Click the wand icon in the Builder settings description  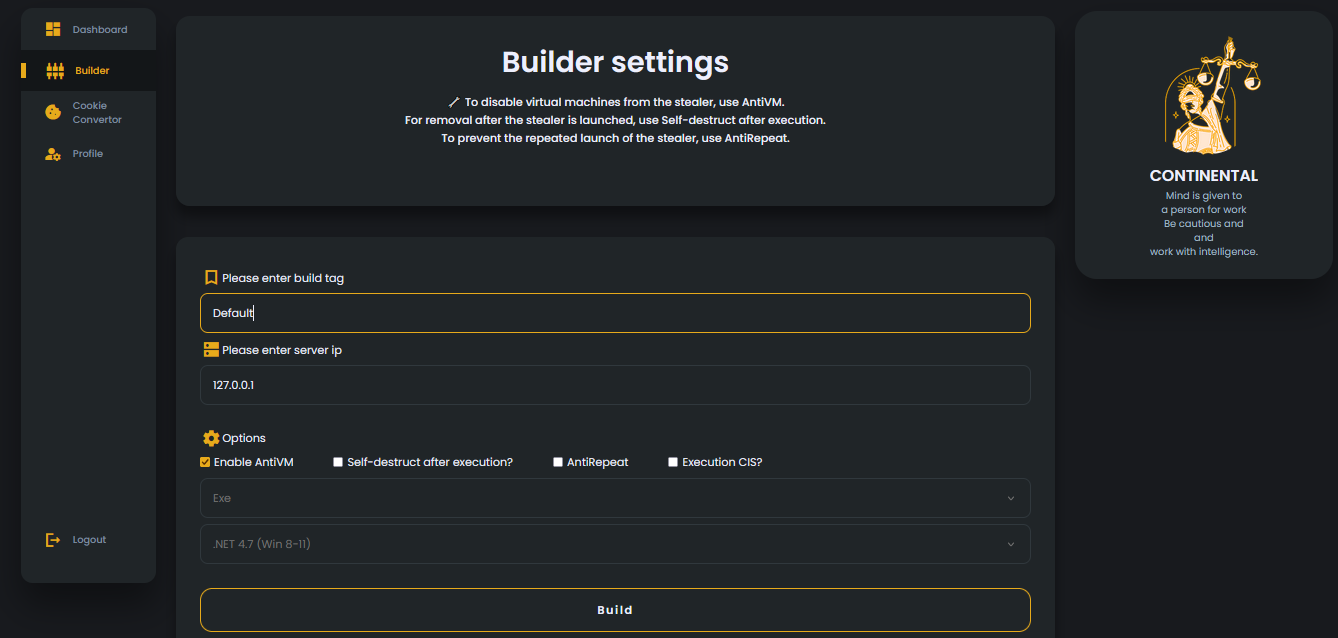(454, 102)
